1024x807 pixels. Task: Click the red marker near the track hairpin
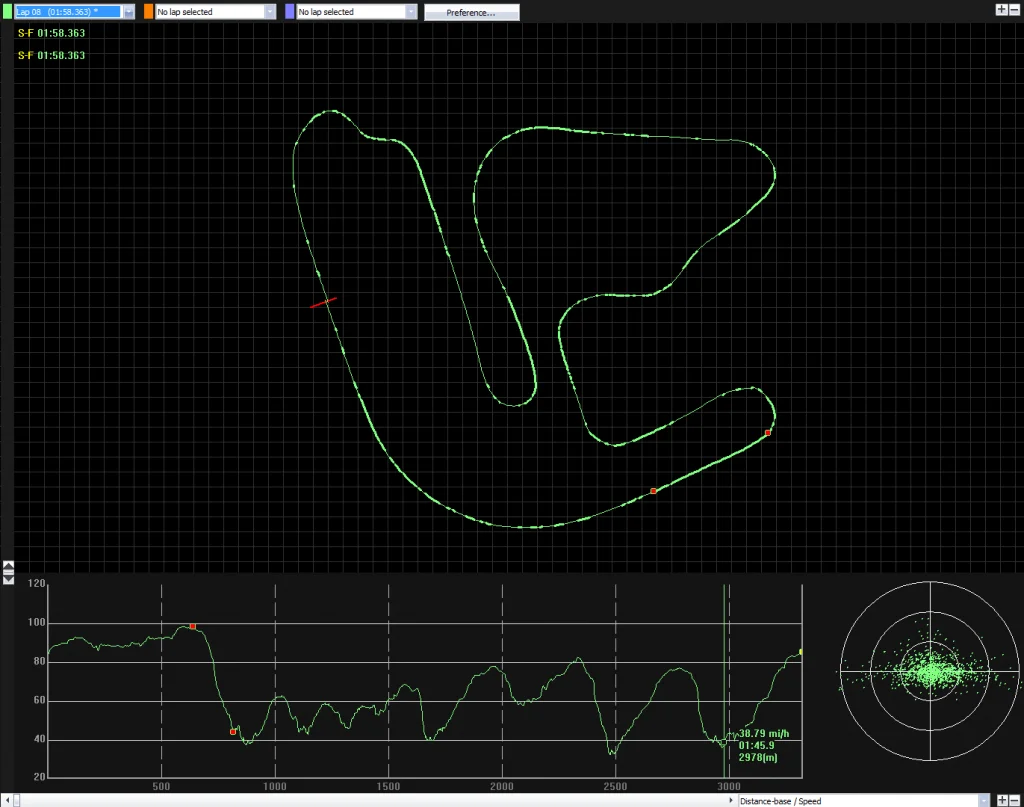pos(768,432)
